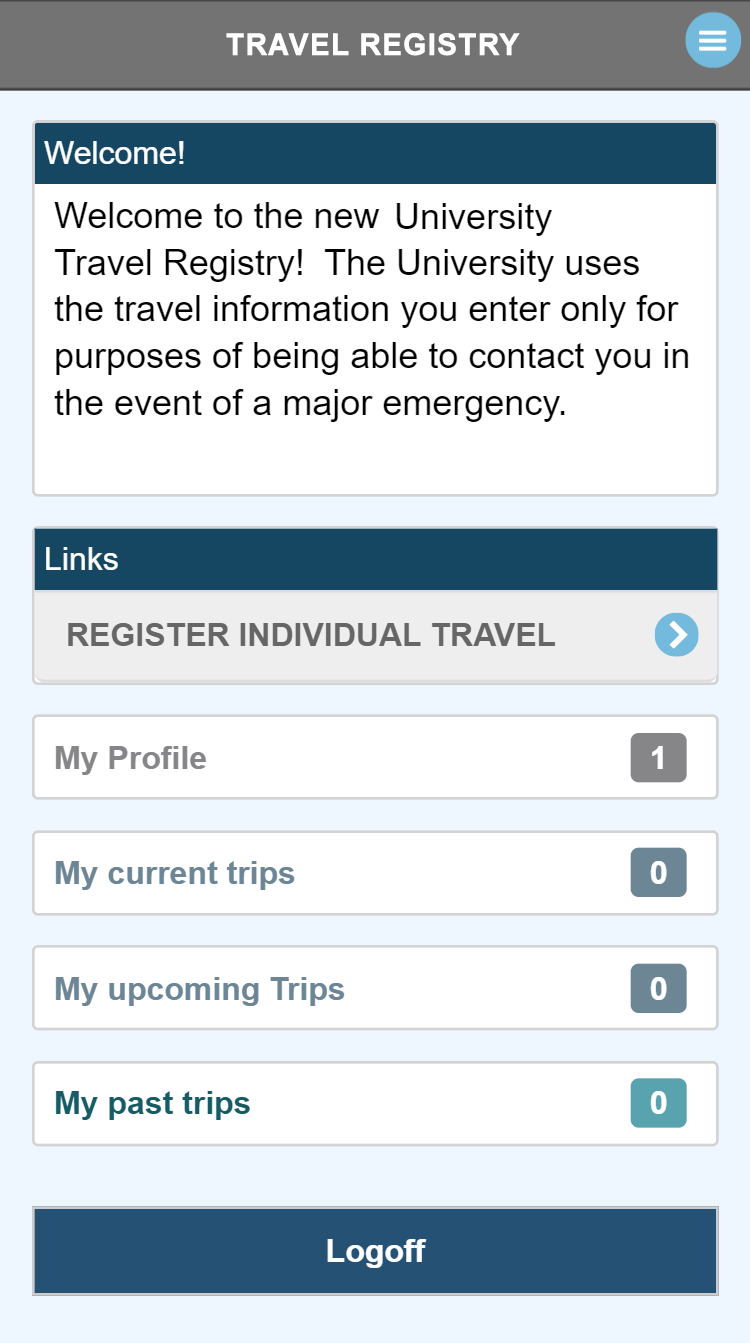
Task: Open Register Individual Travel link
Action: pos(310,635)
